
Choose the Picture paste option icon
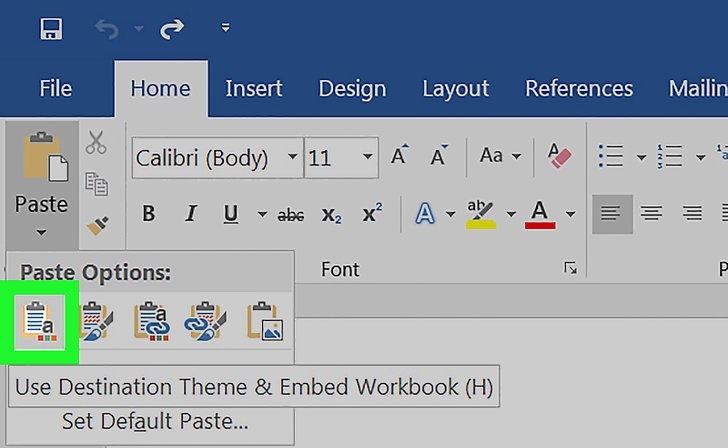(x=265, y=322)
